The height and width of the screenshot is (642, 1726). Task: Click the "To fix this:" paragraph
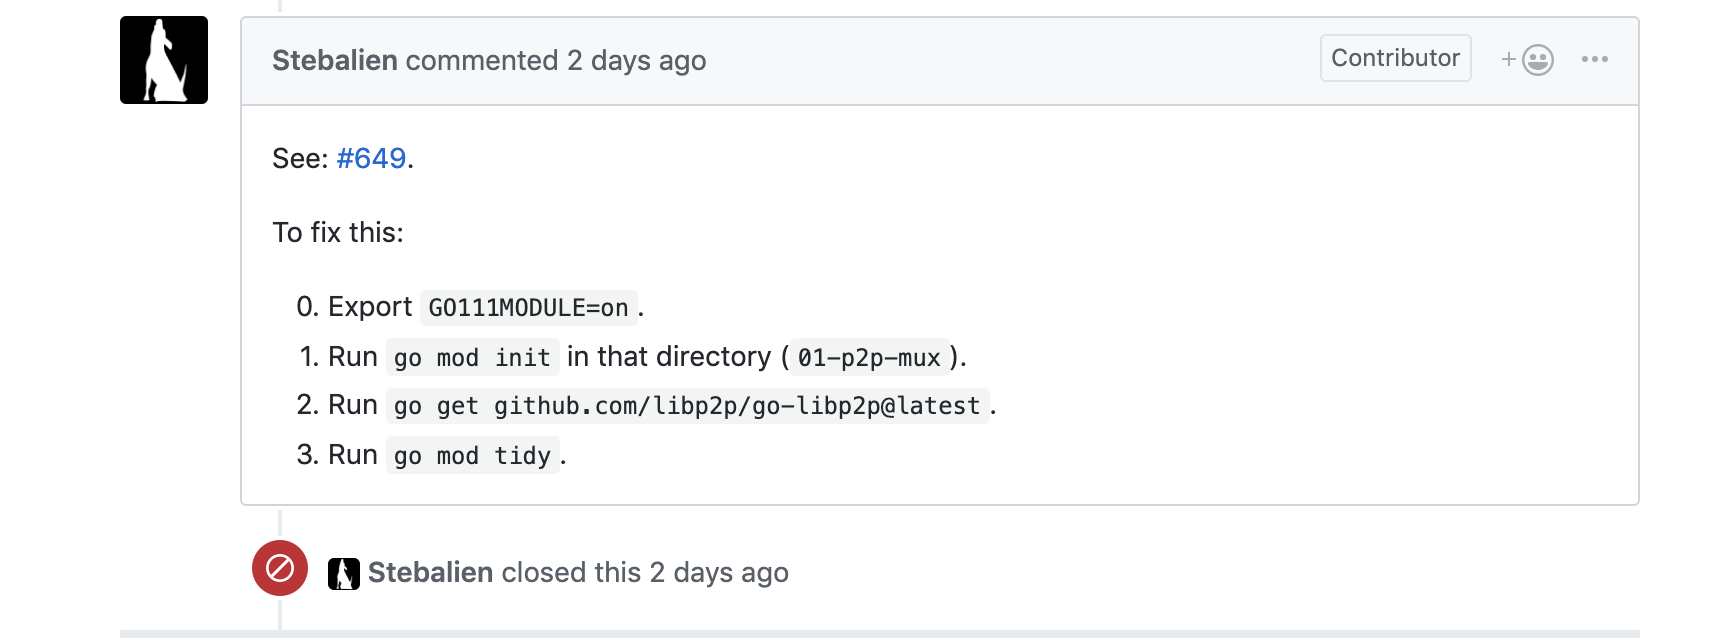(x=338, y=233)
